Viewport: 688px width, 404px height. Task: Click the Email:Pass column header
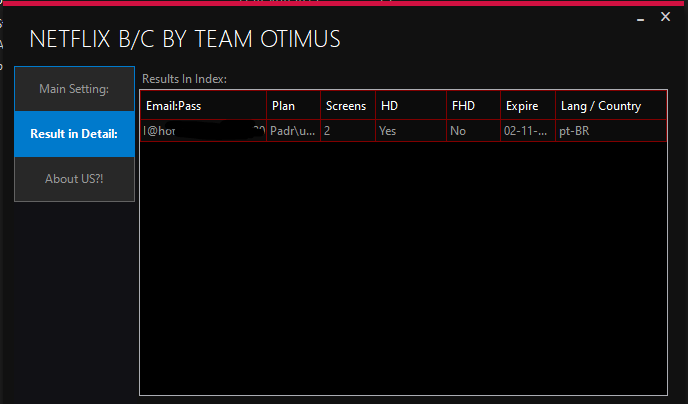203,106
